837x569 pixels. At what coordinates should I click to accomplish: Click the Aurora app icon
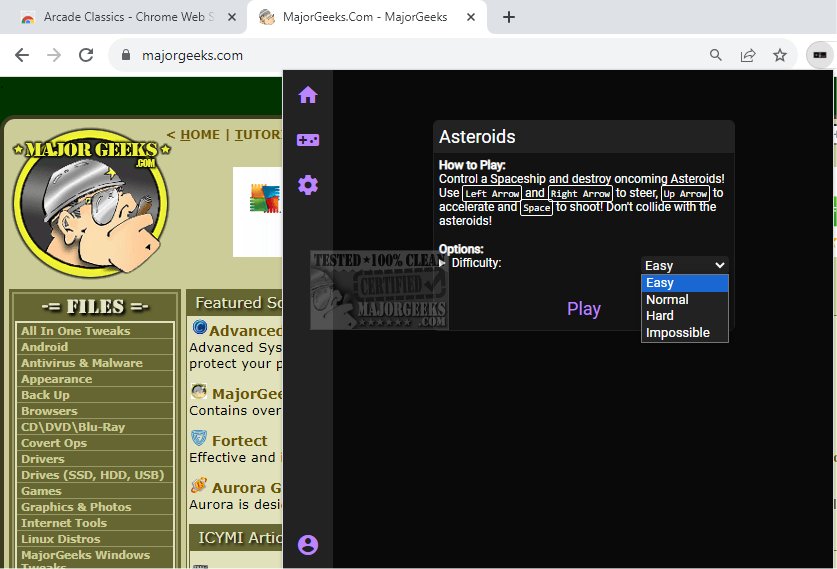click(x=199, y=485)
